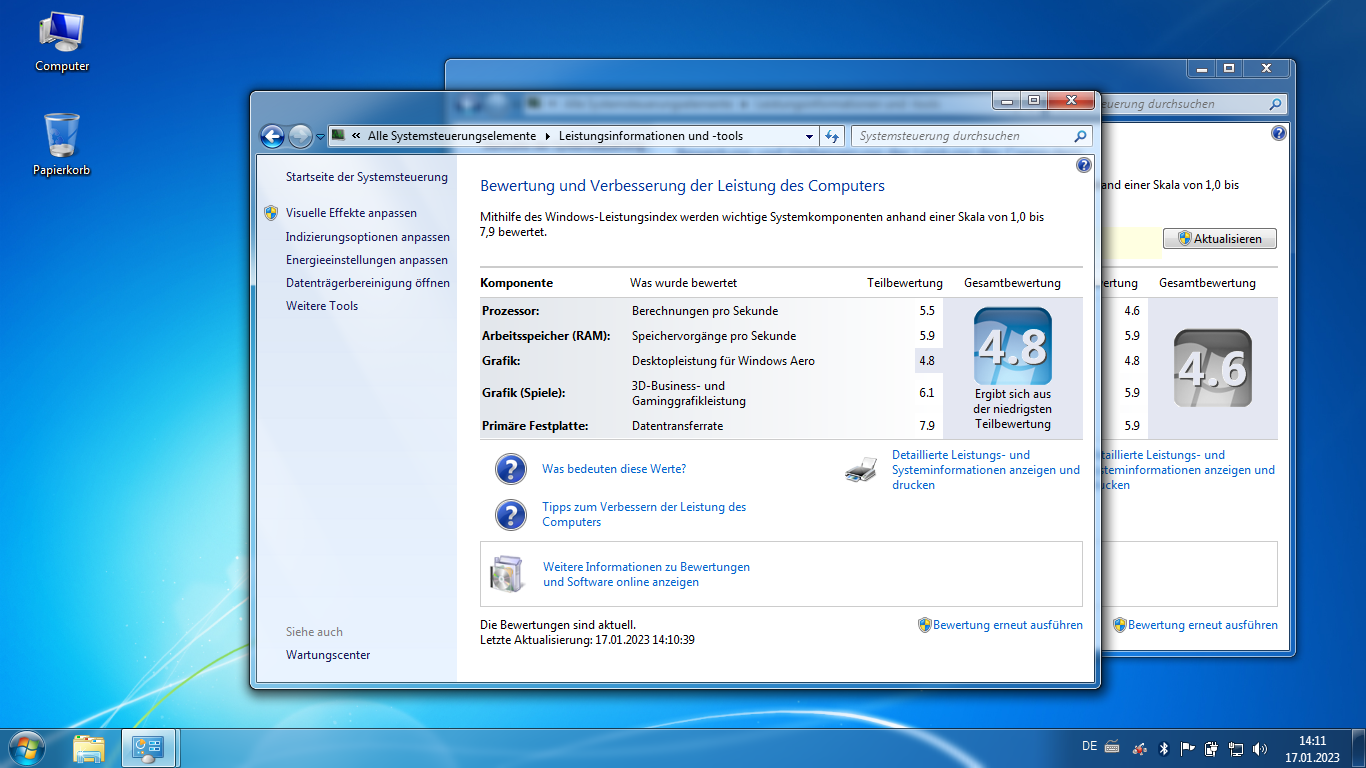Click the help icon in back window
1366x768 pixels.
(x=1279, y=133)
